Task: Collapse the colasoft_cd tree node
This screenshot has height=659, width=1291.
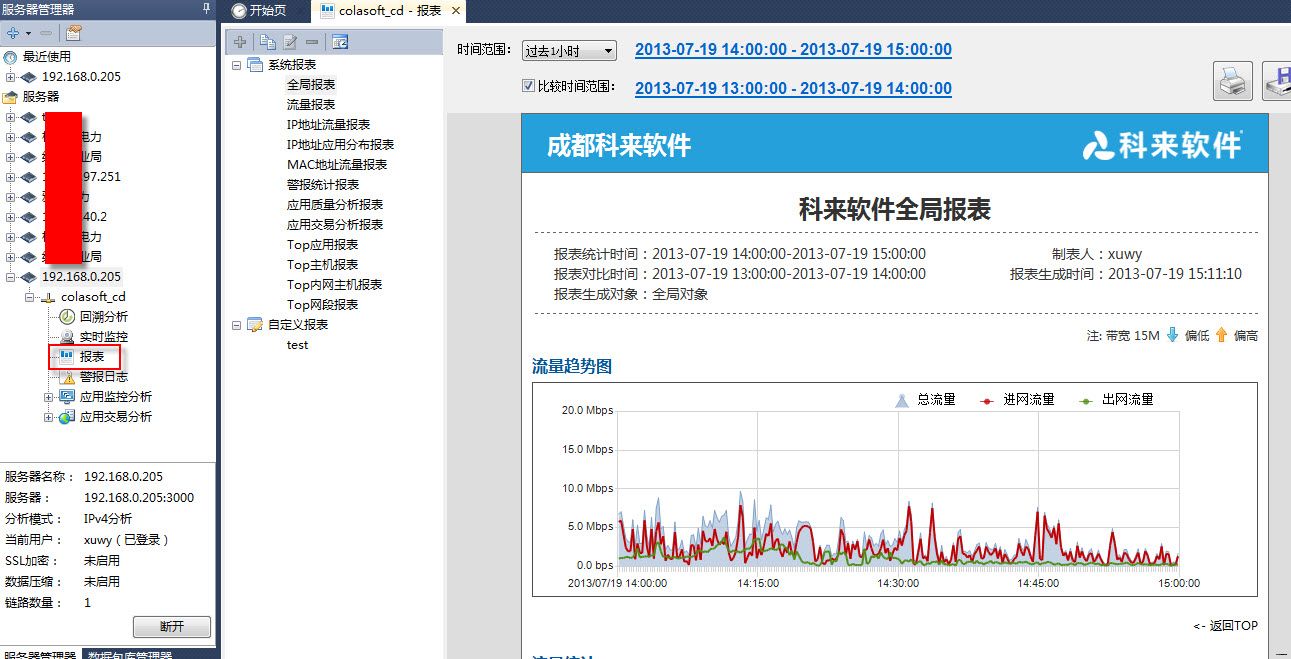Action: point(30,297)
